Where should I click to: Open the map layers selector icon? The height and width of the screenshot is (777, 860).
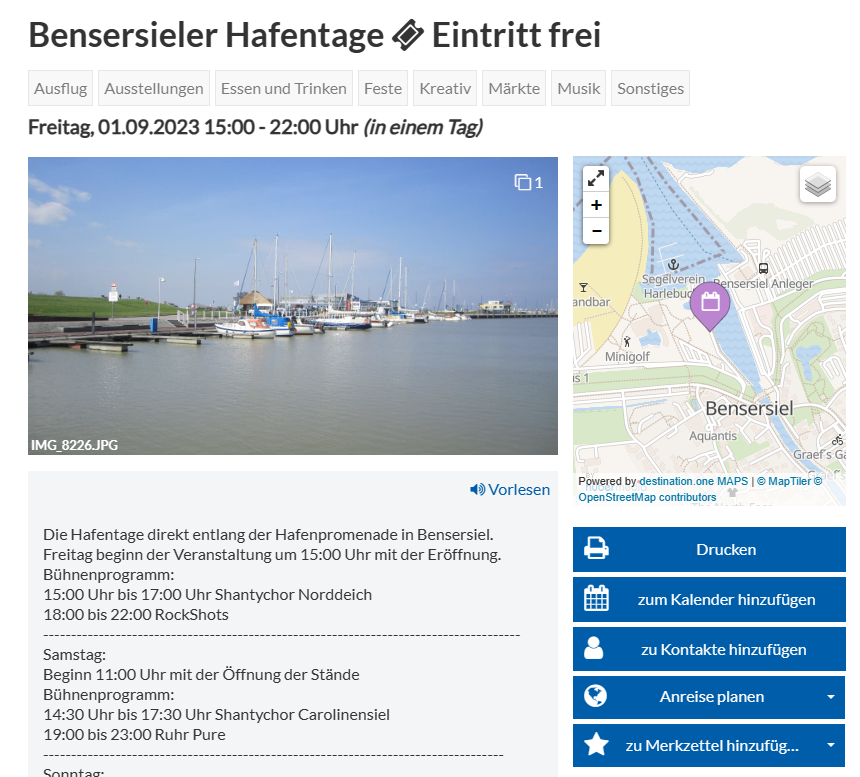818,184
